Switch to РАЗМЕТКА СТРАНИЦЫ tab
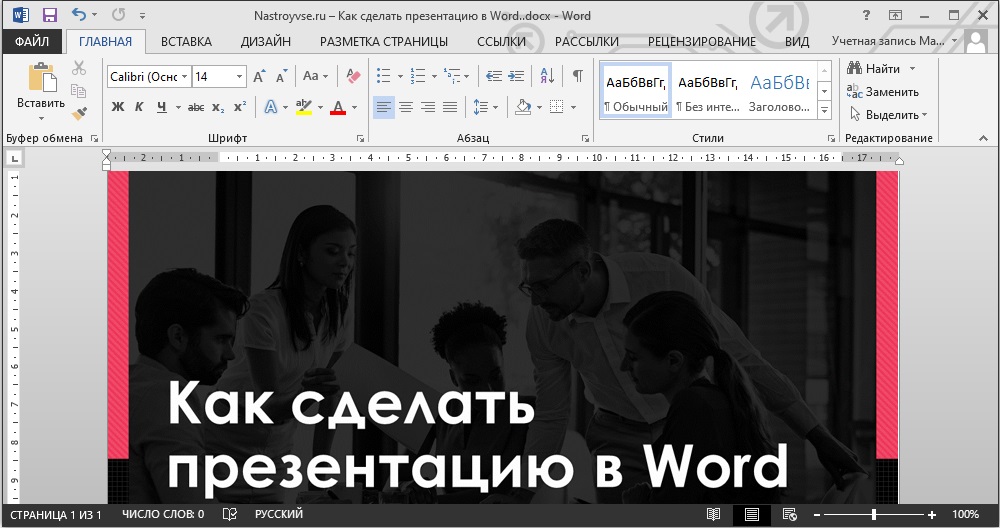1000x528 pixels. 384,41
